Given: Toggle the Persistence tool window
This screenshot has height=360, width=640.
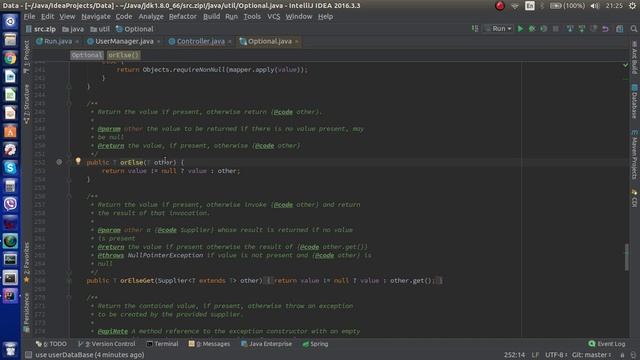Looking at the screenshot, I should pyautogui.click(x=27, y=312).
